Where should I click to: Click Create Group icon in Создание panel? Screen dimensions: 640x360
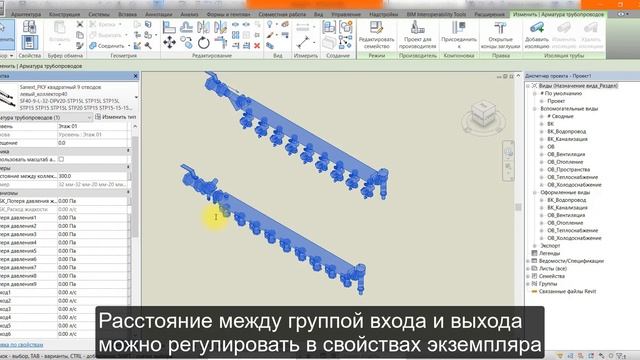346,27
